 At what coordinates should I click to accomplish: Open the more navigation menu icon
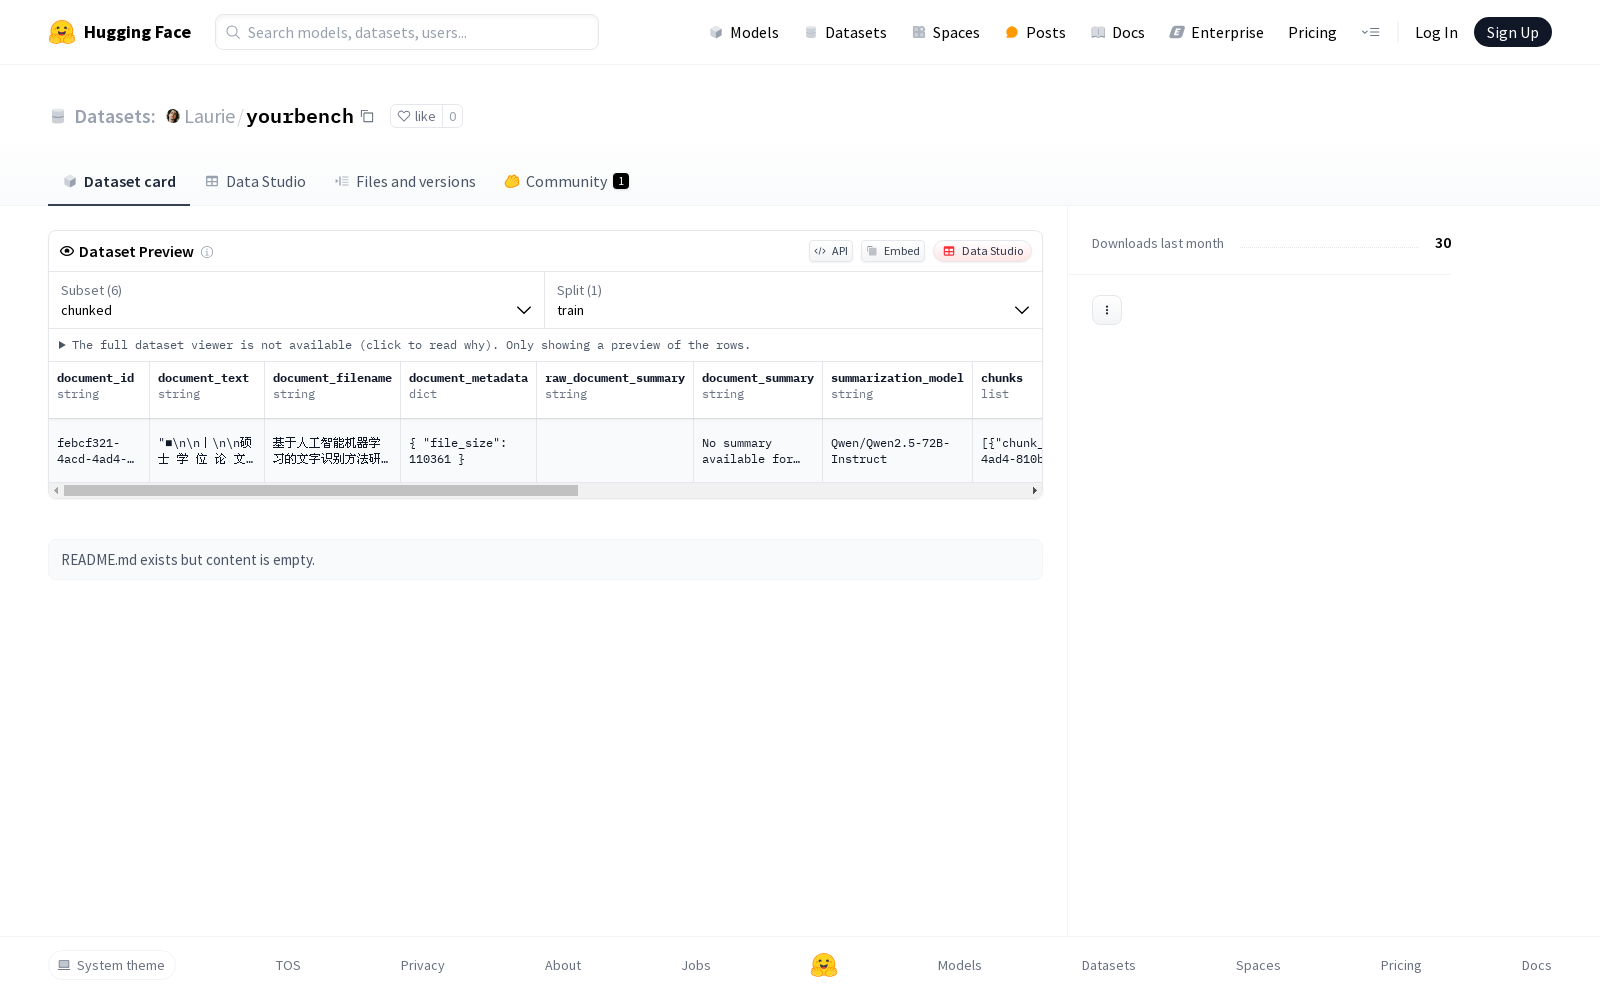(x=1370, y=32)
